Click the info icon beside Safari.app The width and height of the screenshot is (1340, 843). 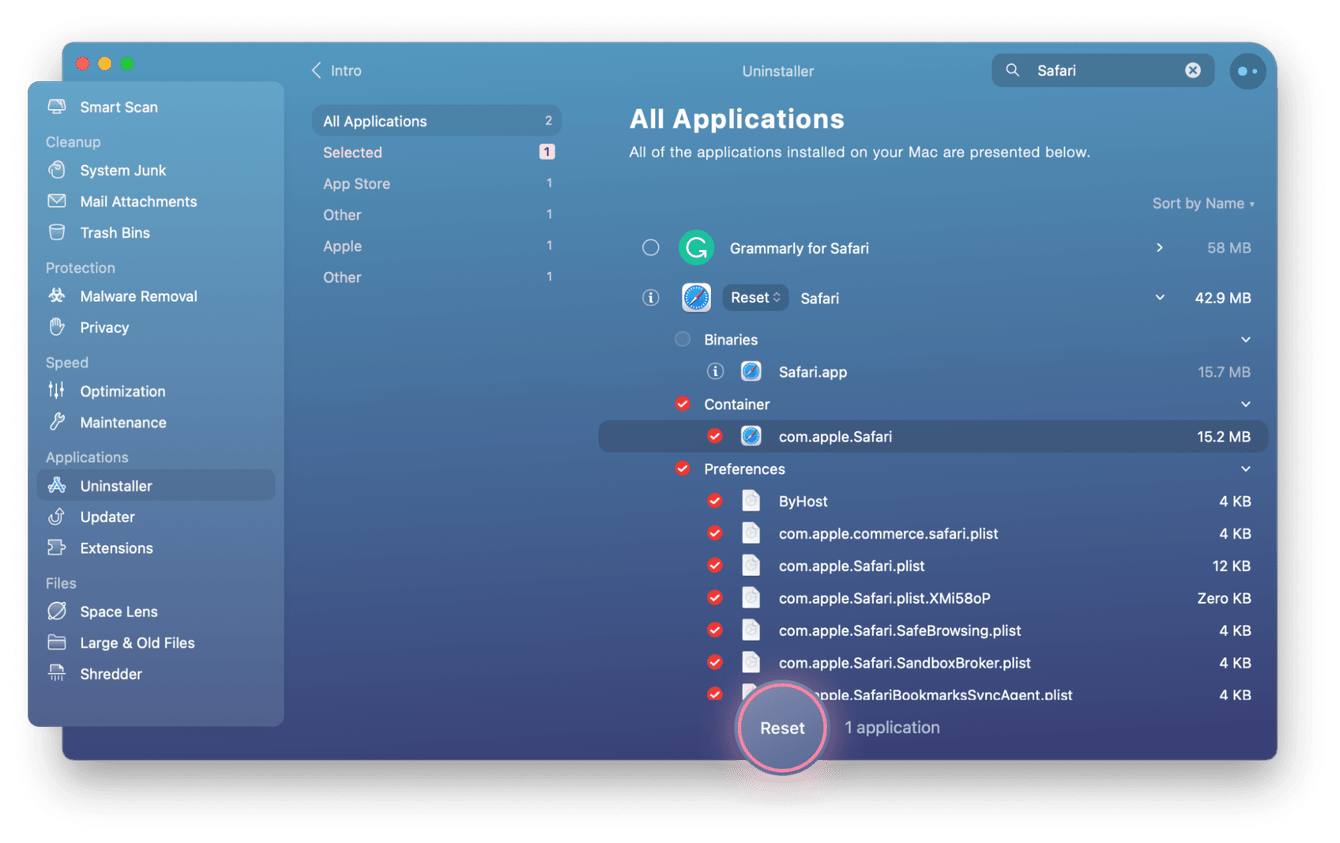(715, 372)
